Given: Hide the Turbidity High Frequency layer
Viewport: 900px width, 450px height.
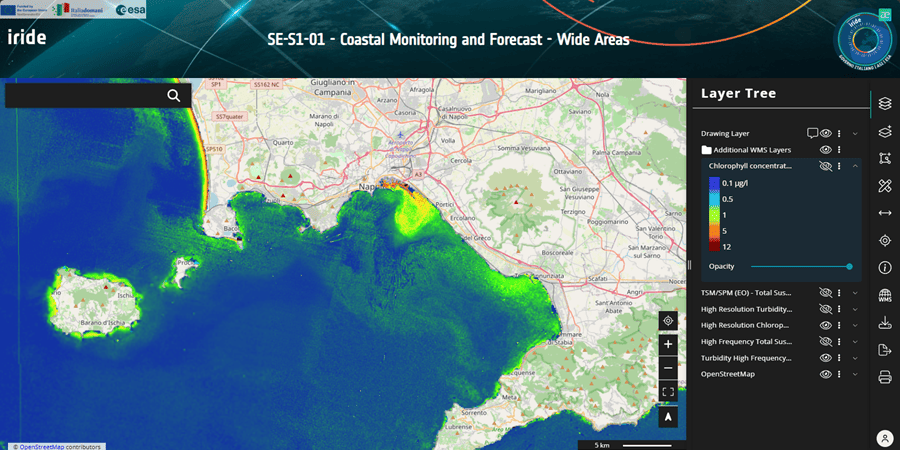Looking at the screenshot, I should (825, 358).
